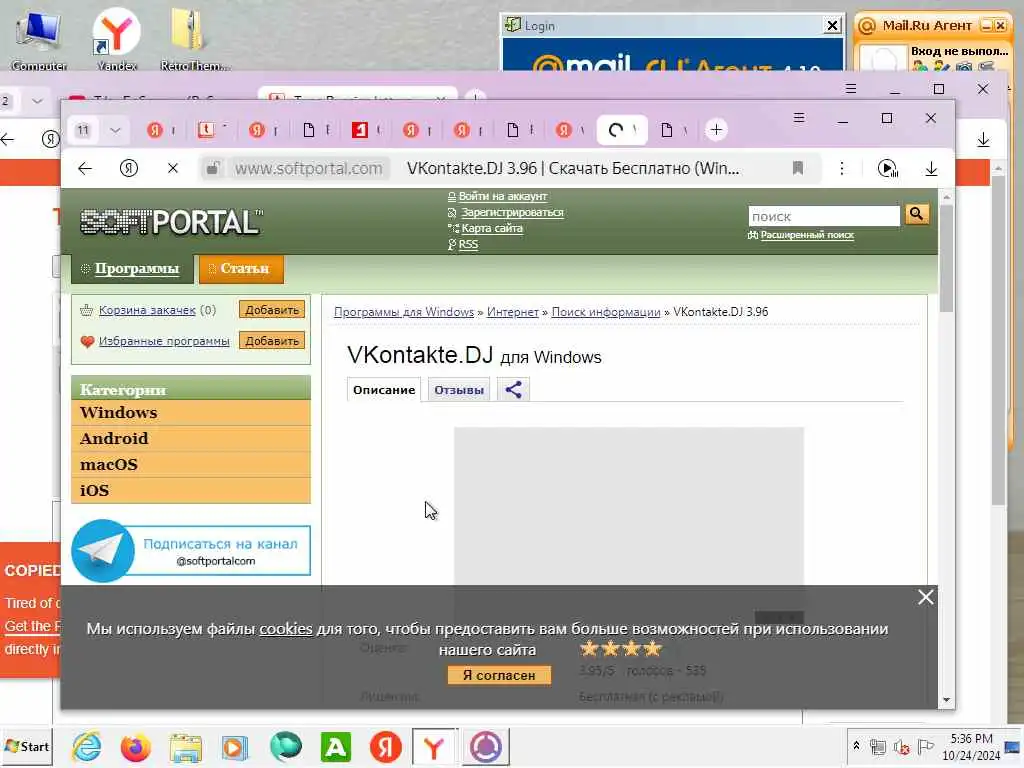Click Зарегистрироваться link
Viewport: 1024px width, 768px height.
click(x=512, y=212)
